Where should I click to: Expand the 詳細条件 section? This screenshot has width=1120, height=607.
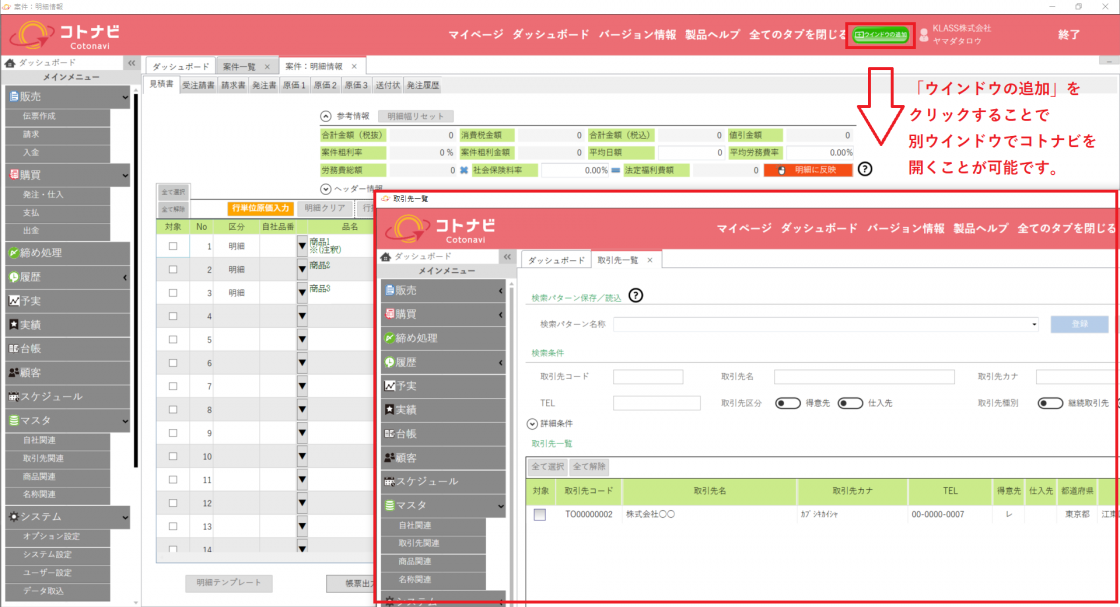(x=532, y=423)
